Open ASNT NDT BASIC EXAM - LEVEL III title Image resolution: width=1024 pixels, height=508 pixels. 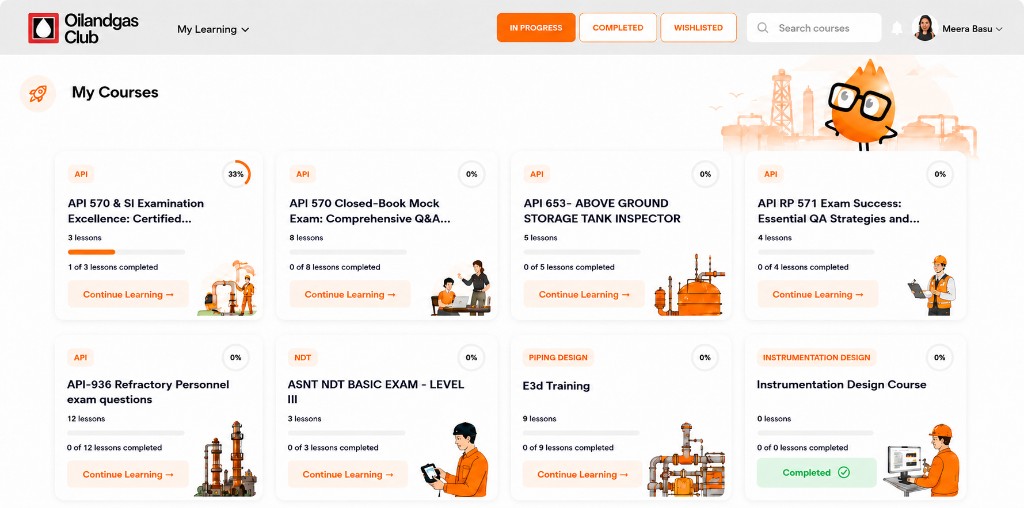coord(376,392)
